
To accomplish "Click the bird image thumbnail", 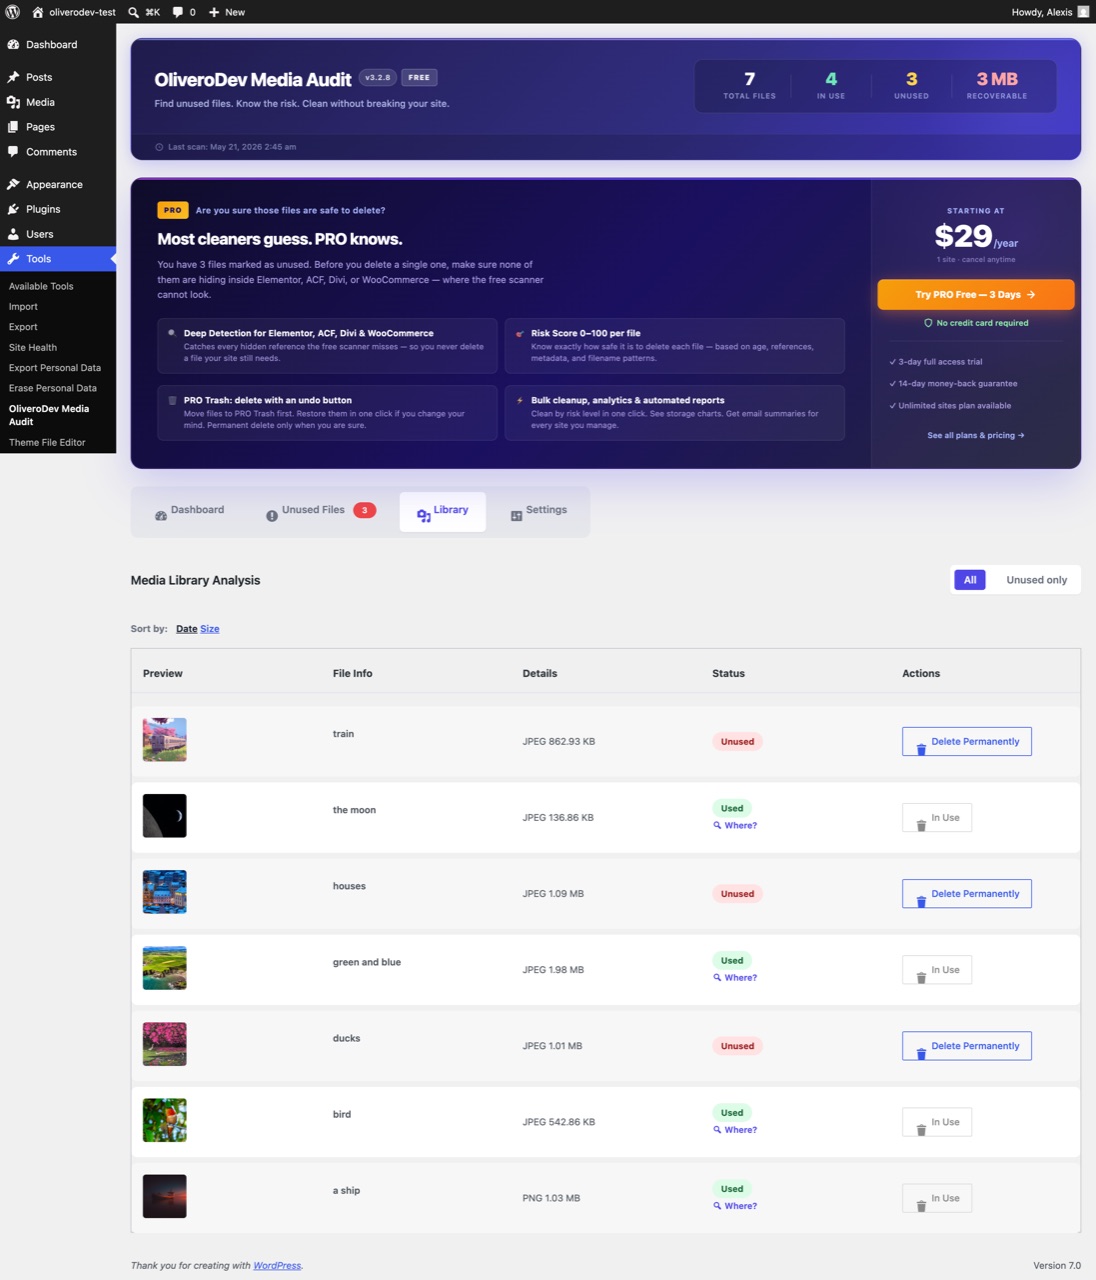I will (x=165, y=1120).
